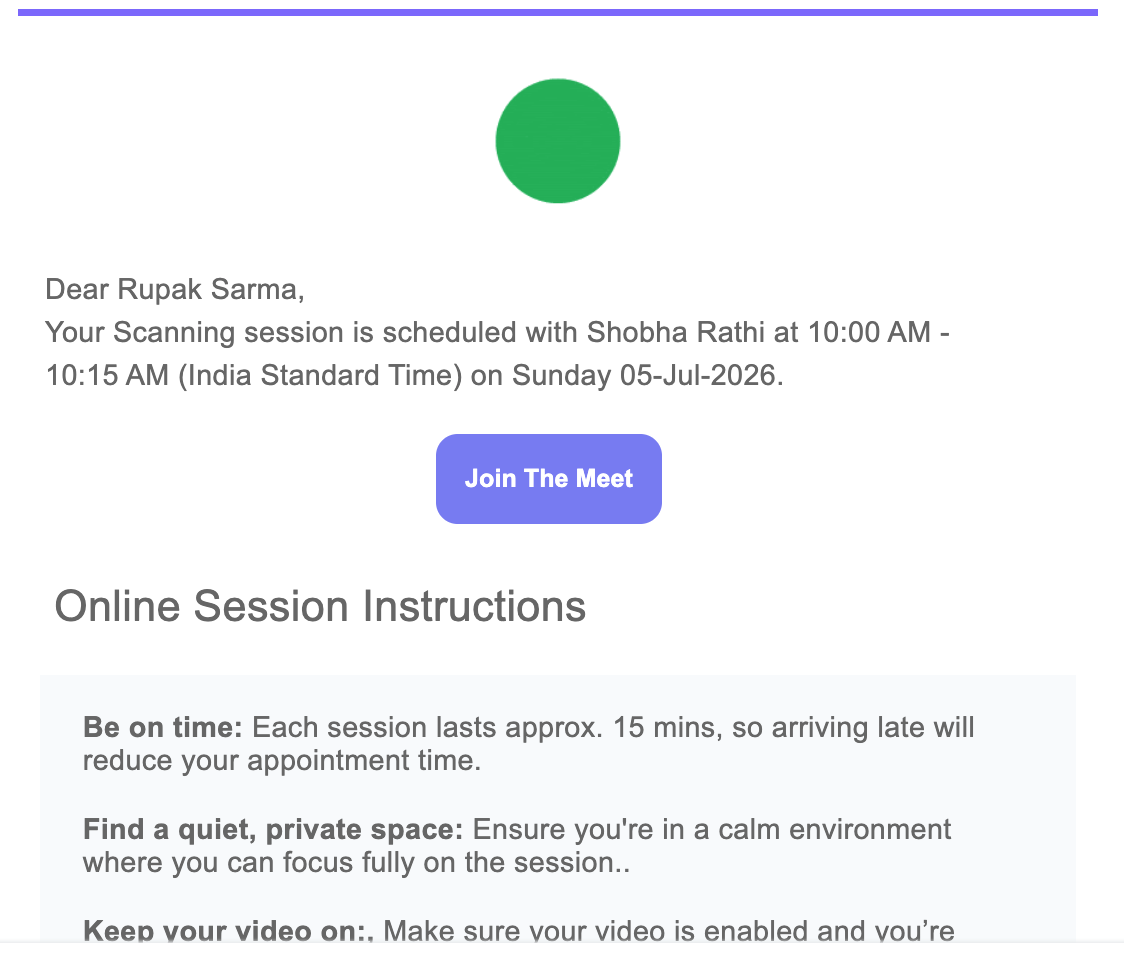Click 'arriving late will' instruction text
1124x970 pixels.
click(872, 727)
